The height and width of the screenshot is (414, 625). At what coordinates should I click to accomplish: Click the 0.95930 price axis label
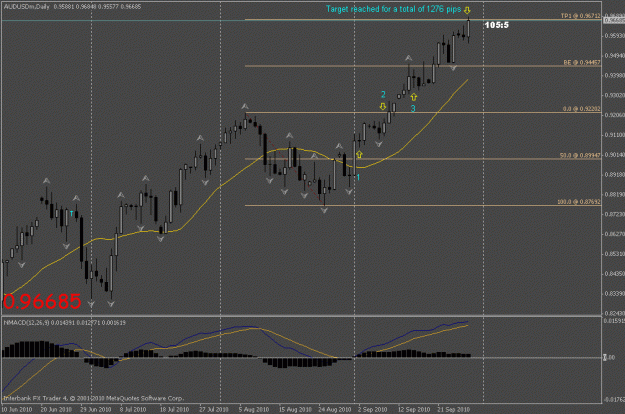tap(614, 36)
